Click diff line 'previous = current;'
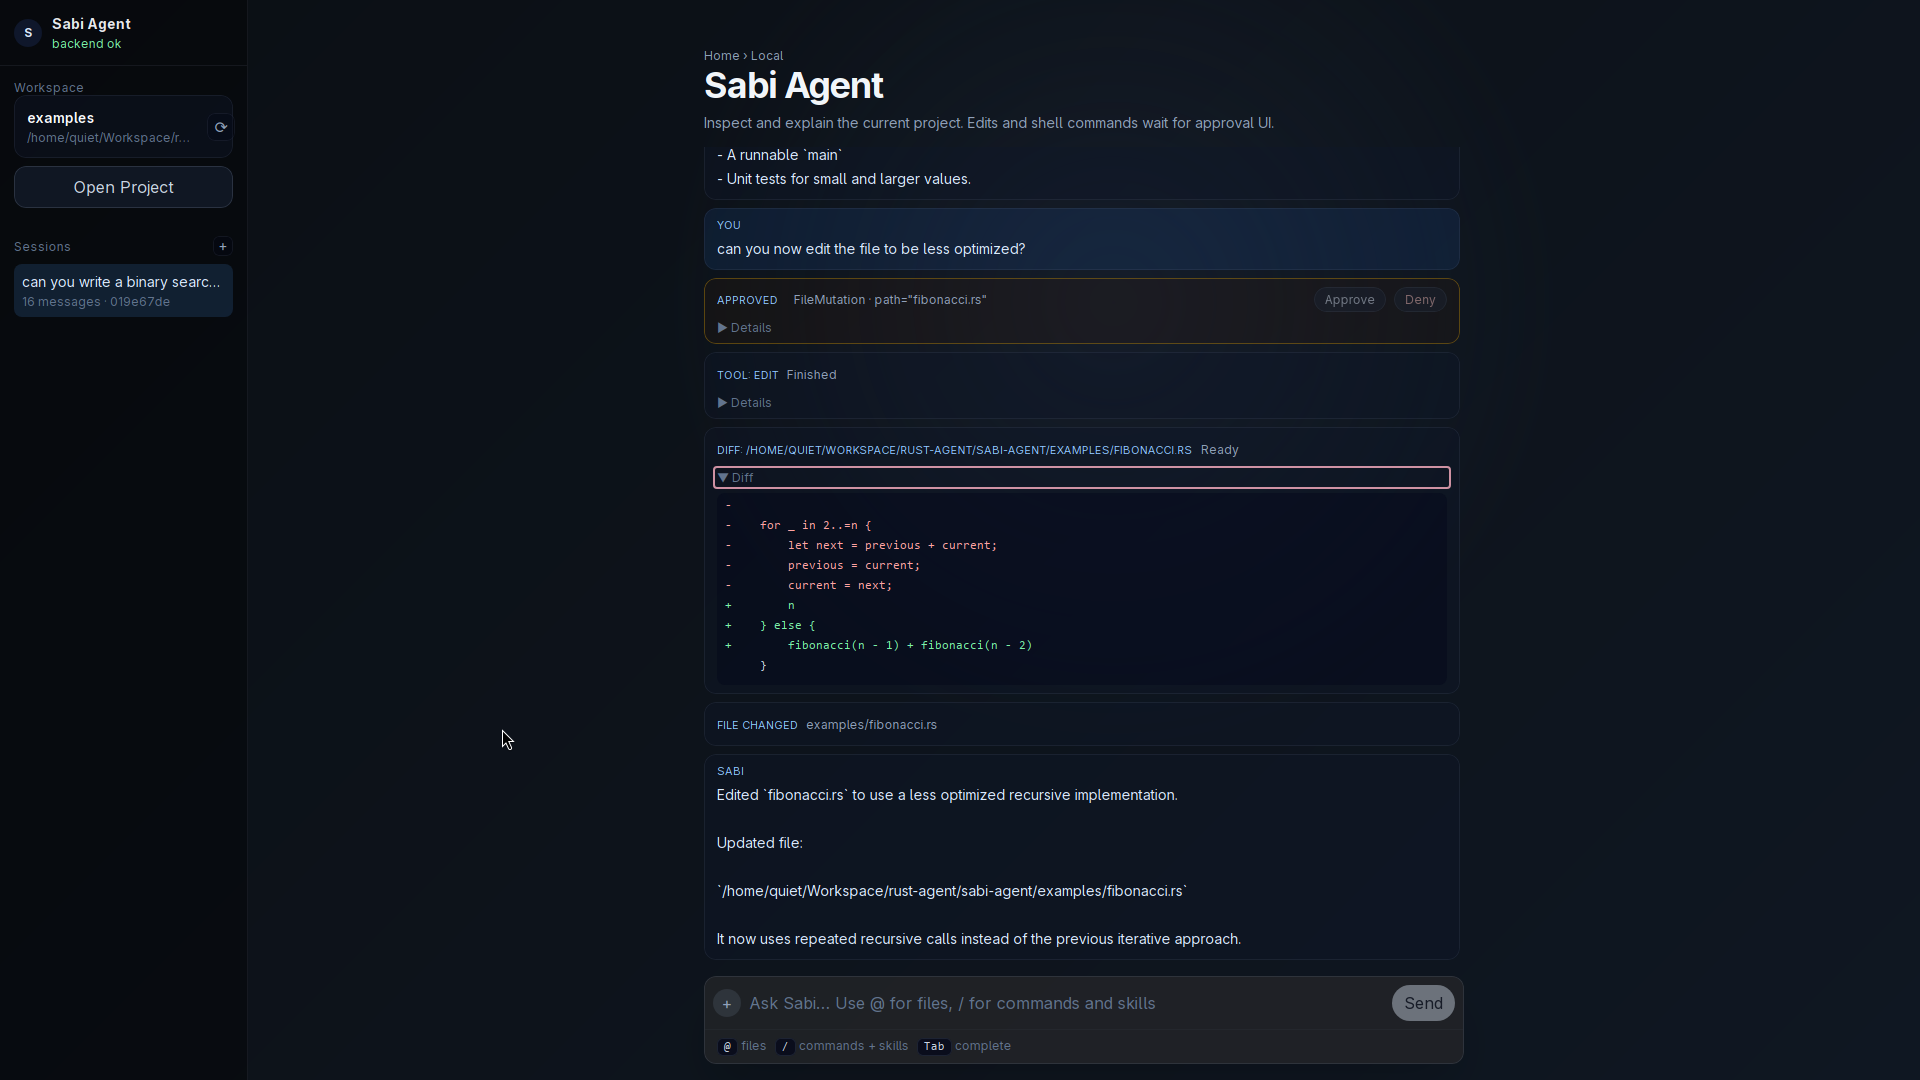 [853, 565]
